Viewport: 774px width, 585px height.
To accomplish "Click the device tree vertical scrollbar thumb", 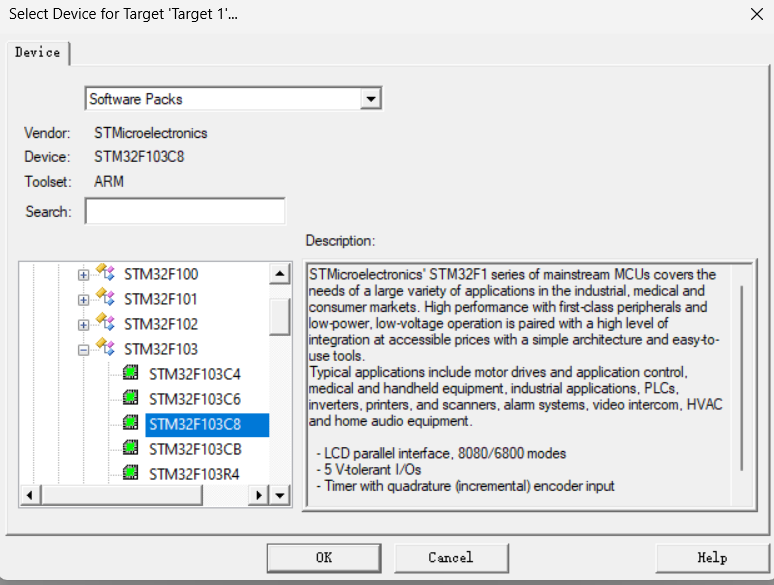I will [280, 317].
